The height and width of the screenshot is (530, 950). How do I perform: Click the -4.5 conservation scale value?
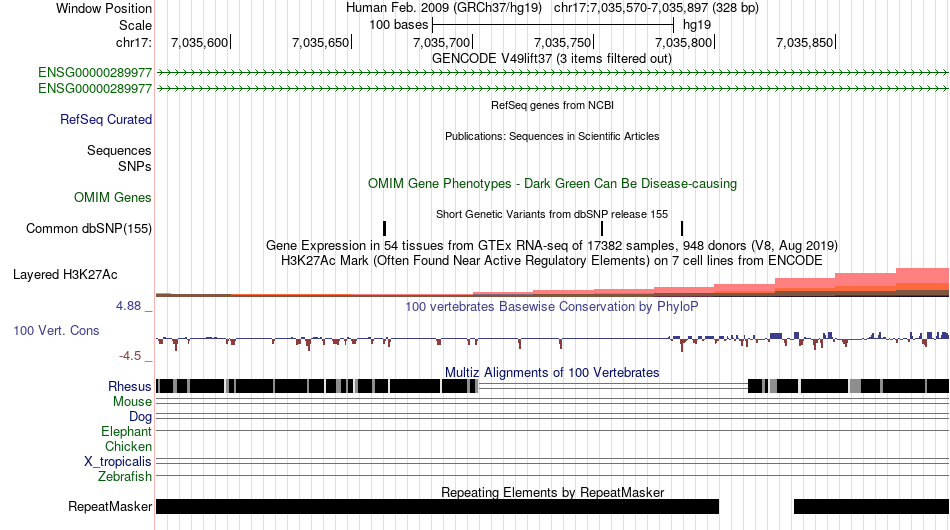tap(130, 356)
